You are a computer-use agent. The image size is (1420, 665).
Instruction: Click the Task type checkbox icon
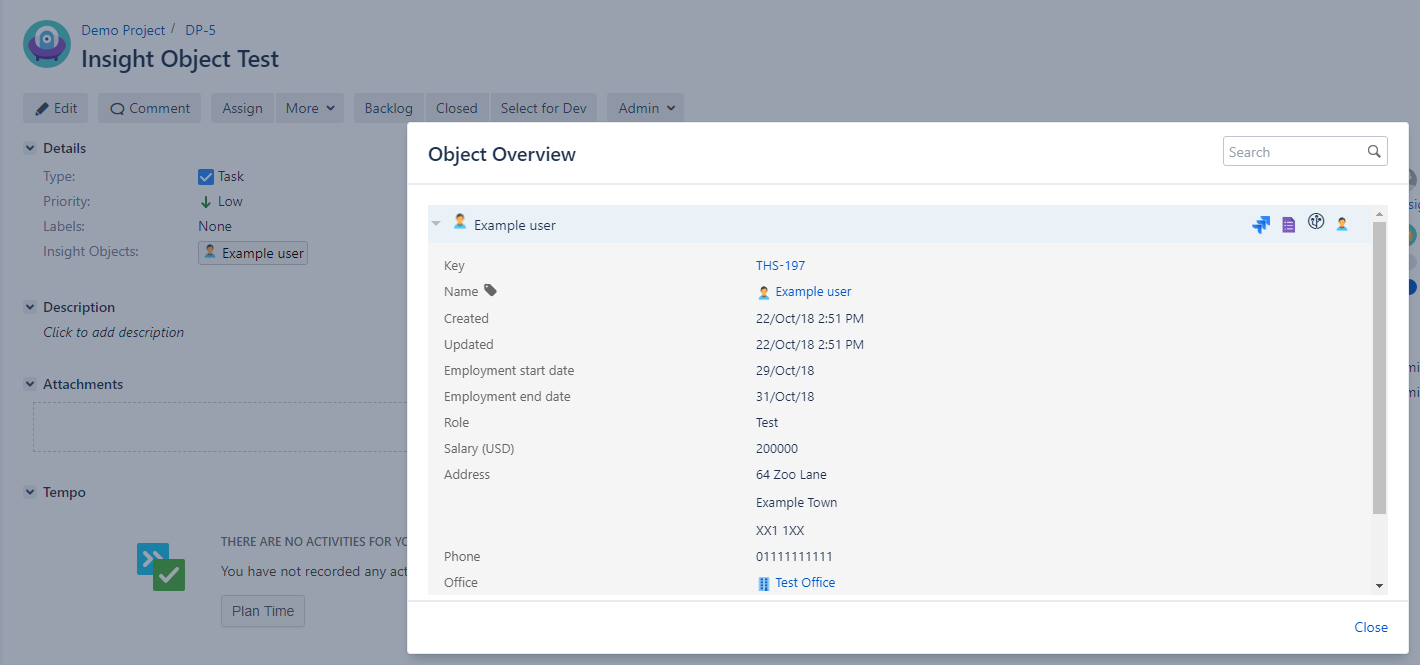206,177
